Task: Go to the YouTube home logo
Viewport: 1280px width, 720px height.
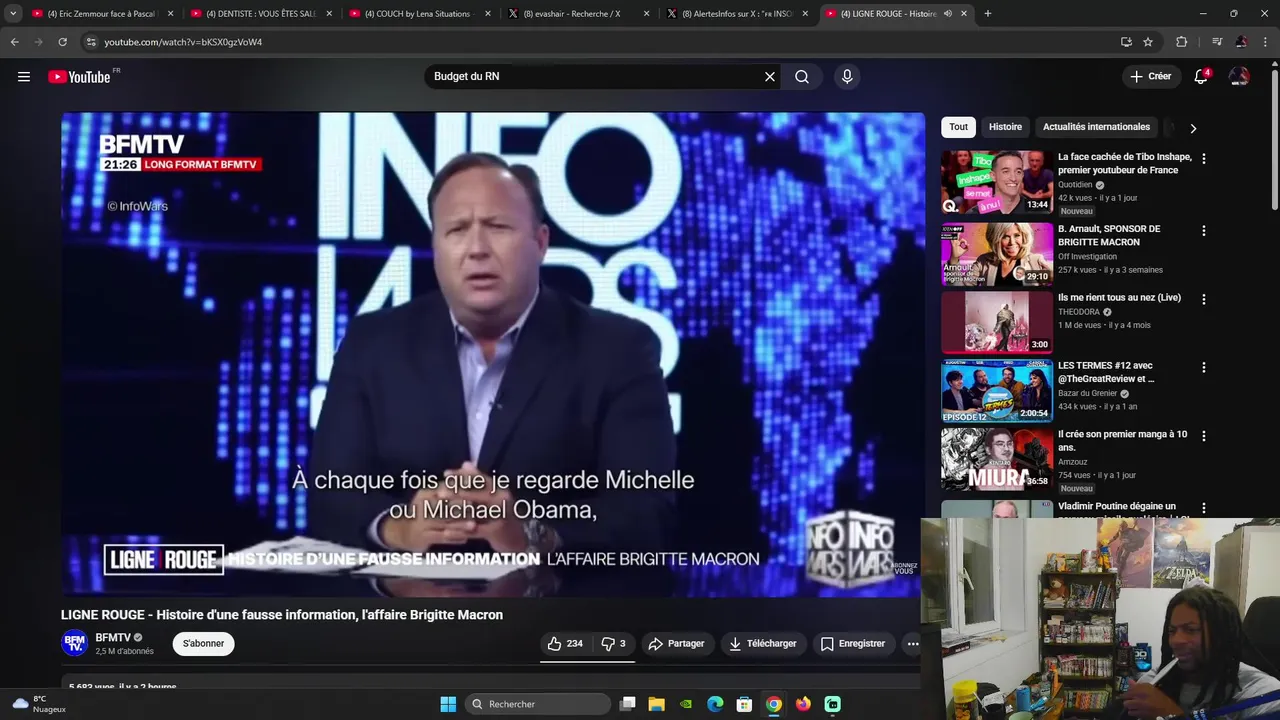Action: point(79,77)
